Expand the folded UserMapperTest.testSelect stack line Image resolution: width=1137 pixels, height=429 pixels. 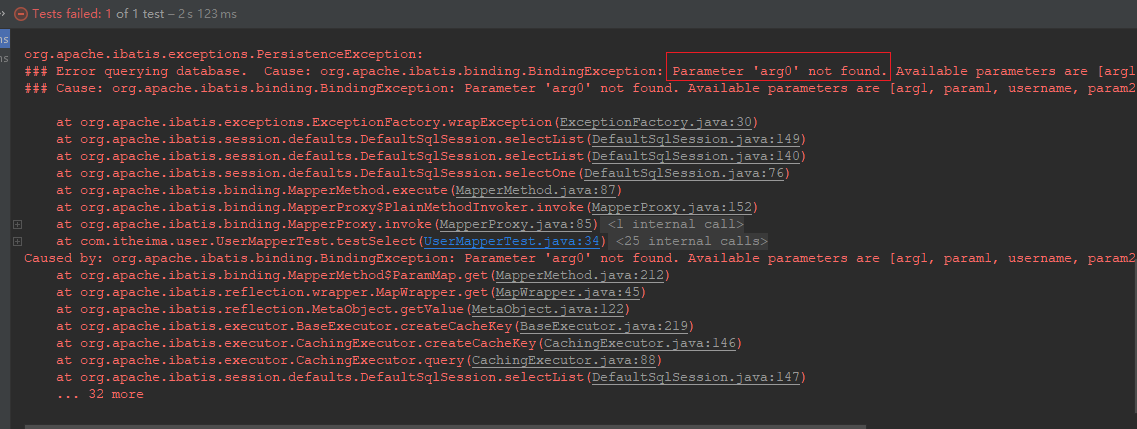tap(17, 241)
